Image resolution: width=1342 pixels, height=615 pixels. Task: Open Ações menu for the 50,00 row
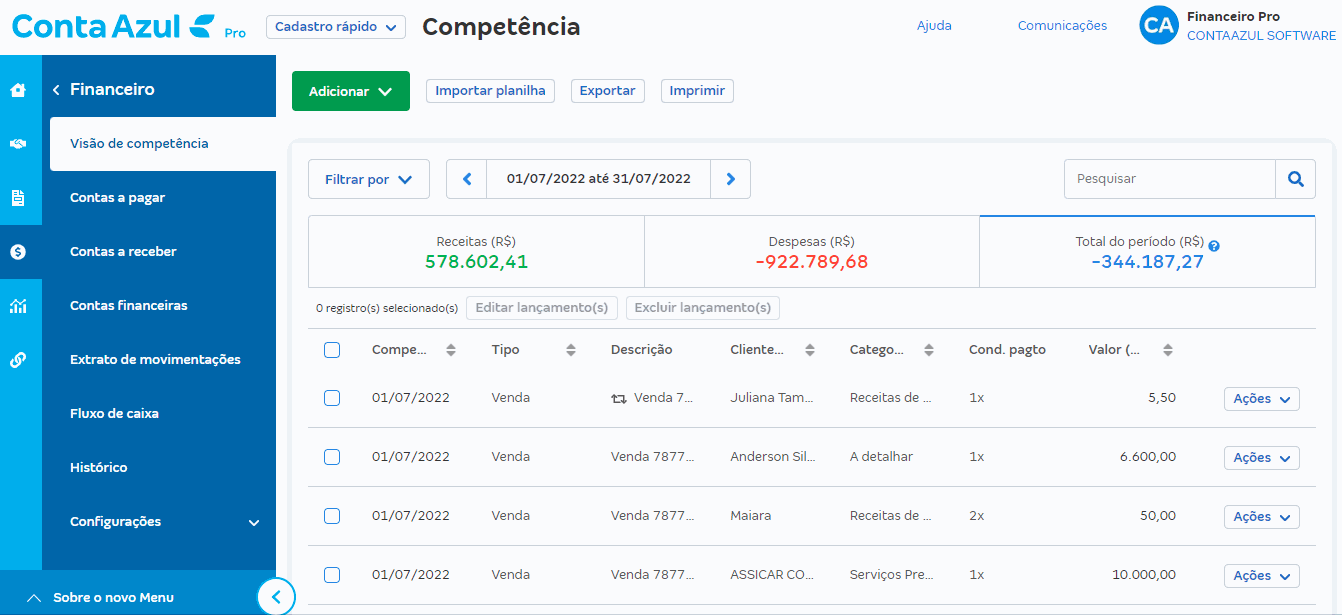[x=1262, y=517]
